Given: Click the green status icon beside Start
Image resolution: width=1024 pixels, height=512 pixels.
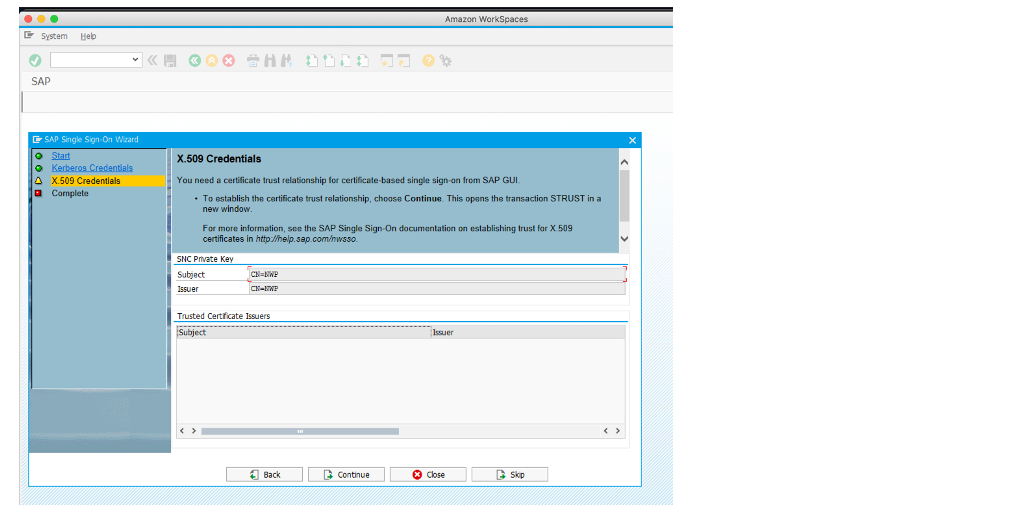Looking at the screenshot, I should tap(39, 156).
